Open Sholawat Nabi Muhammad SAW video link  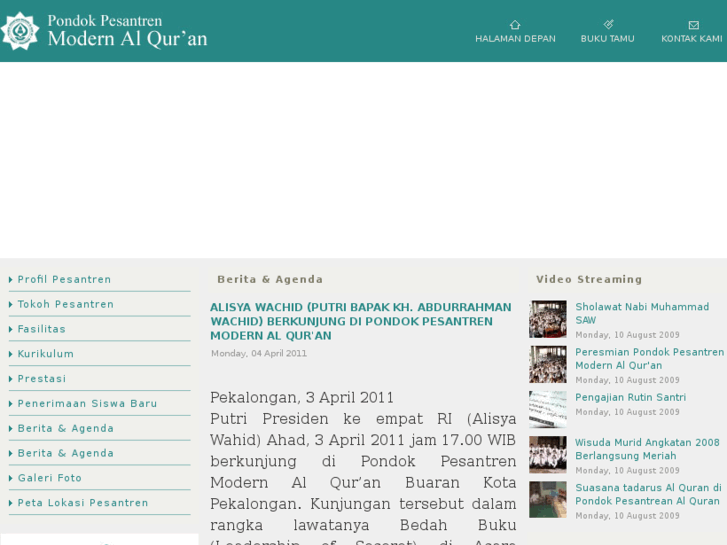coord(642,314)
